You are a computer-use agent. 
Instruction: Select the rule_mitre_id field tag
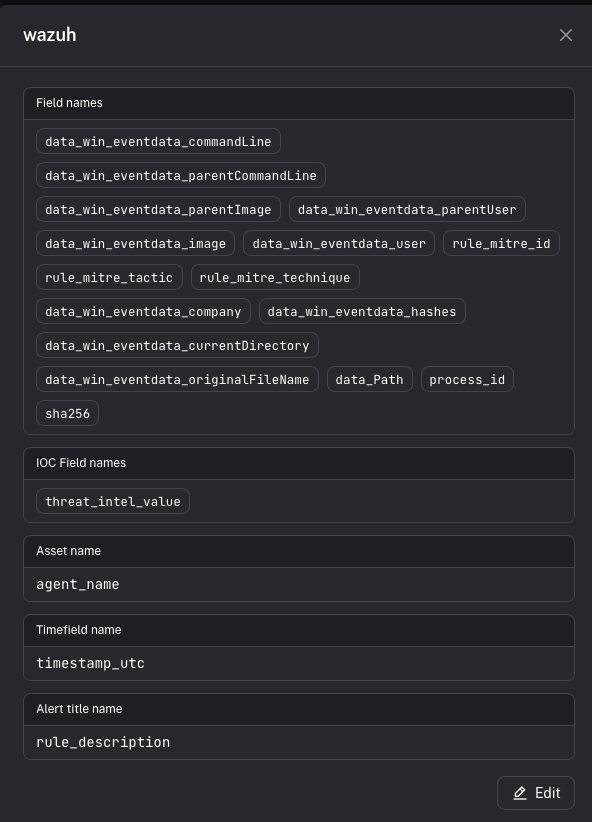[501, 243]
